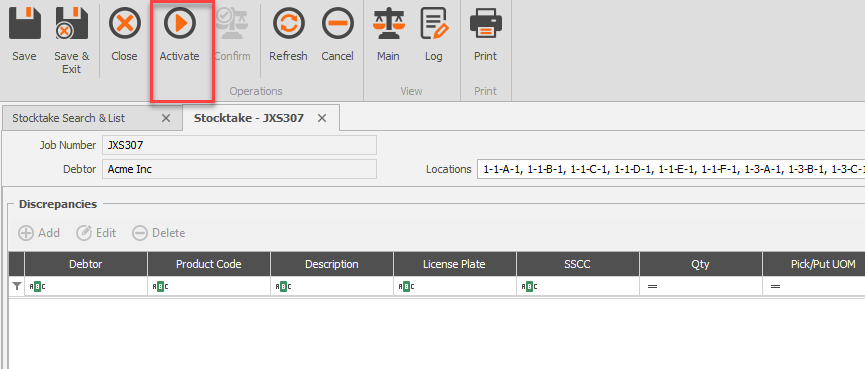Delete the selected discrepancy

159,233
